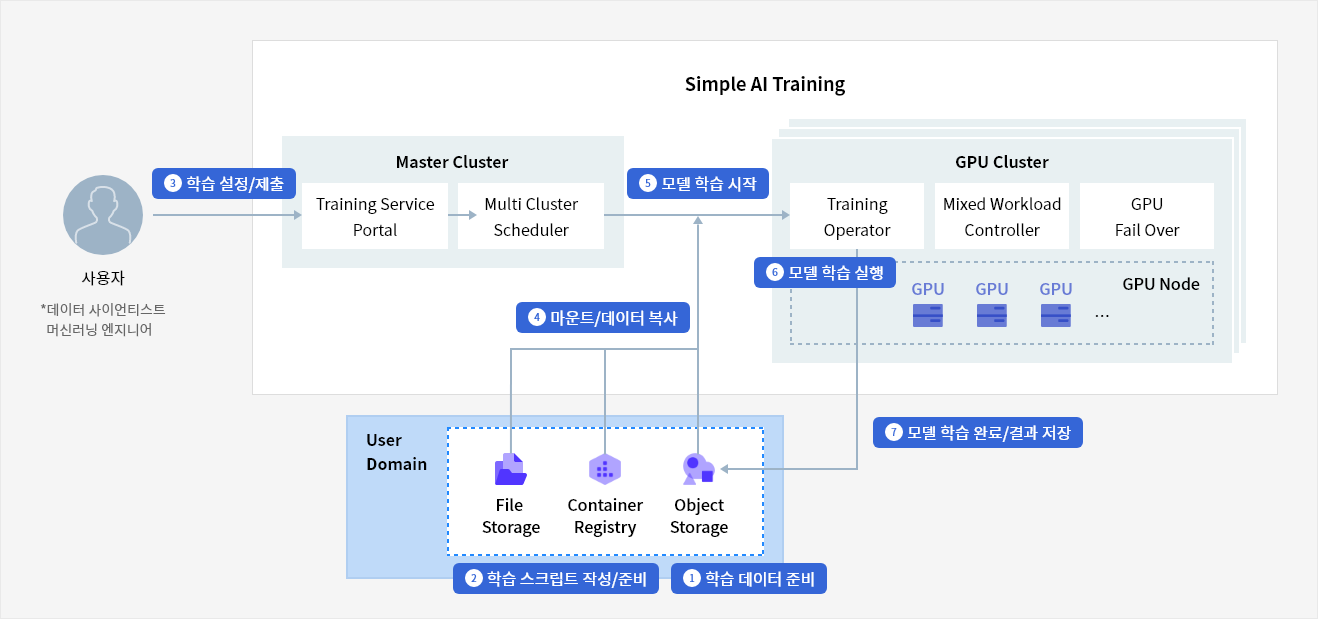Click the middle GPU server icon
Screen dimensions: 1318x619
pyautogui.click(x=992, y=317)
